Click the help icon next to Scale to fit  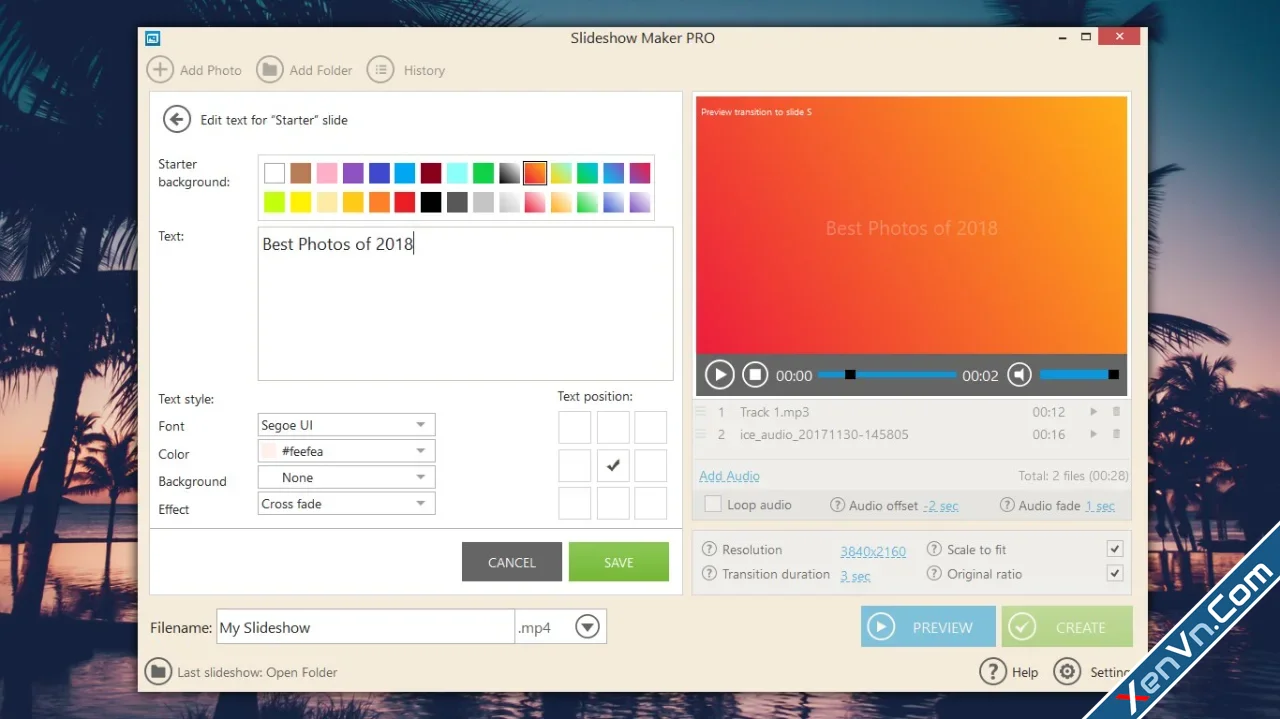tap(935, 549)
